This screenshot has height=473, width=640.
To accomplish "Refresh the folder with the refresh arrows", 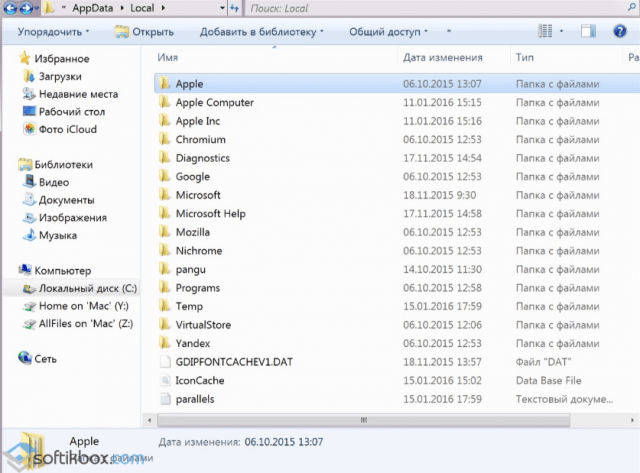I will [x=234, y=8].
